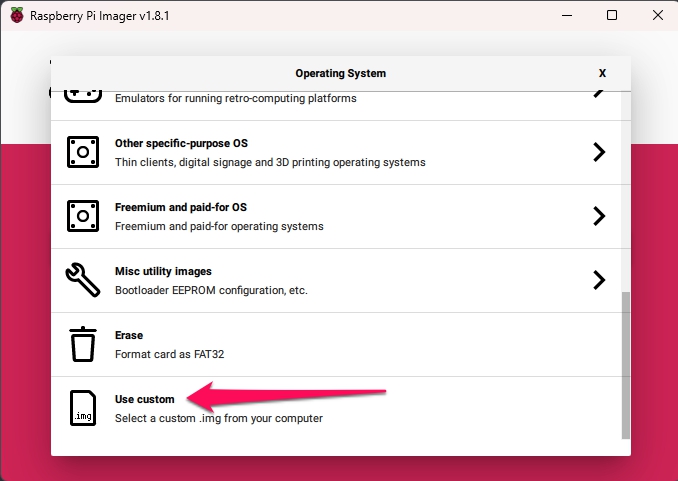678x481 pixels.
Task: Open the Misc utility images entry
Action: point(336,281)
